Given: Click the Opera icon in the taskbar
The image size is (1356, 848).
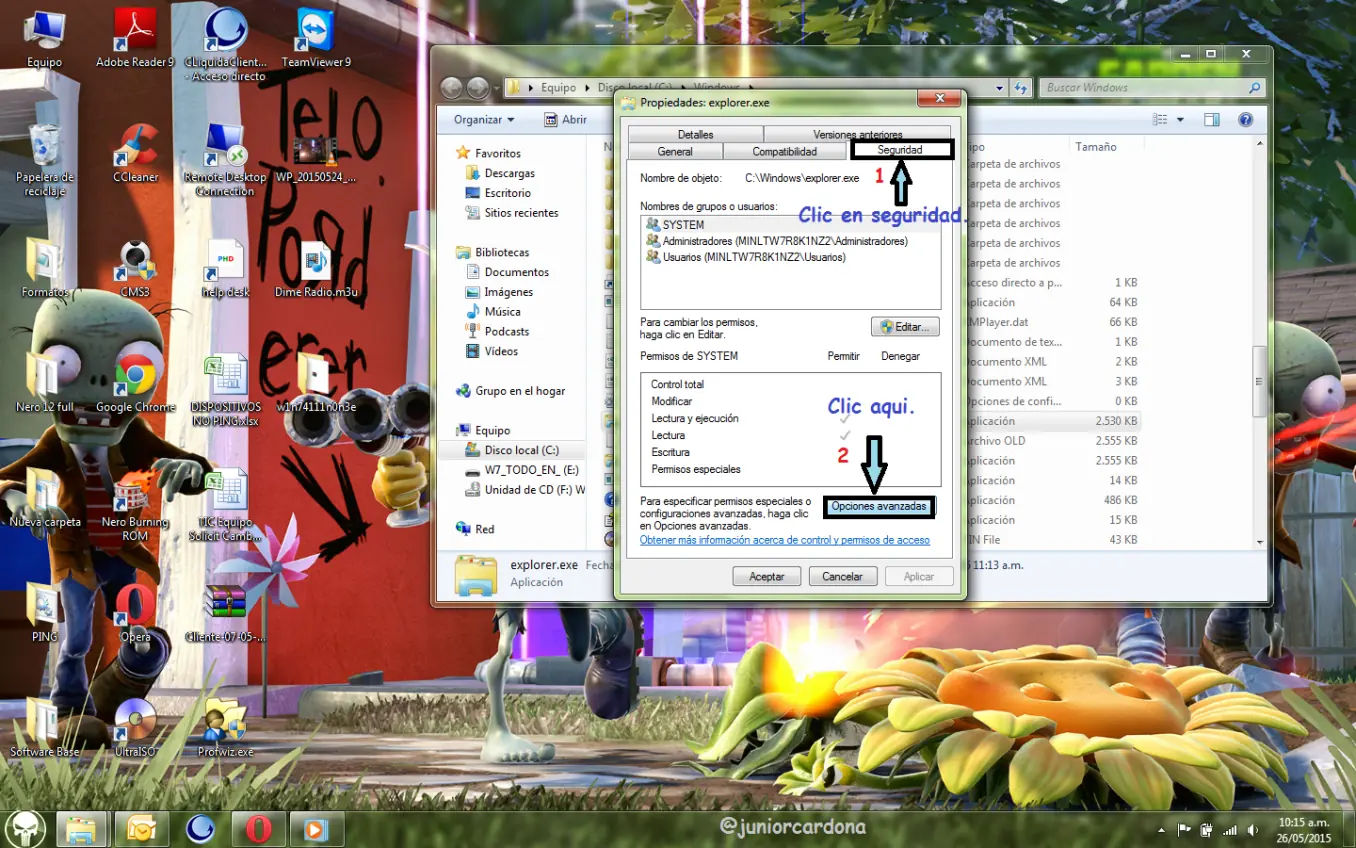Looking at the screenshot, I should tap(258, 829).
